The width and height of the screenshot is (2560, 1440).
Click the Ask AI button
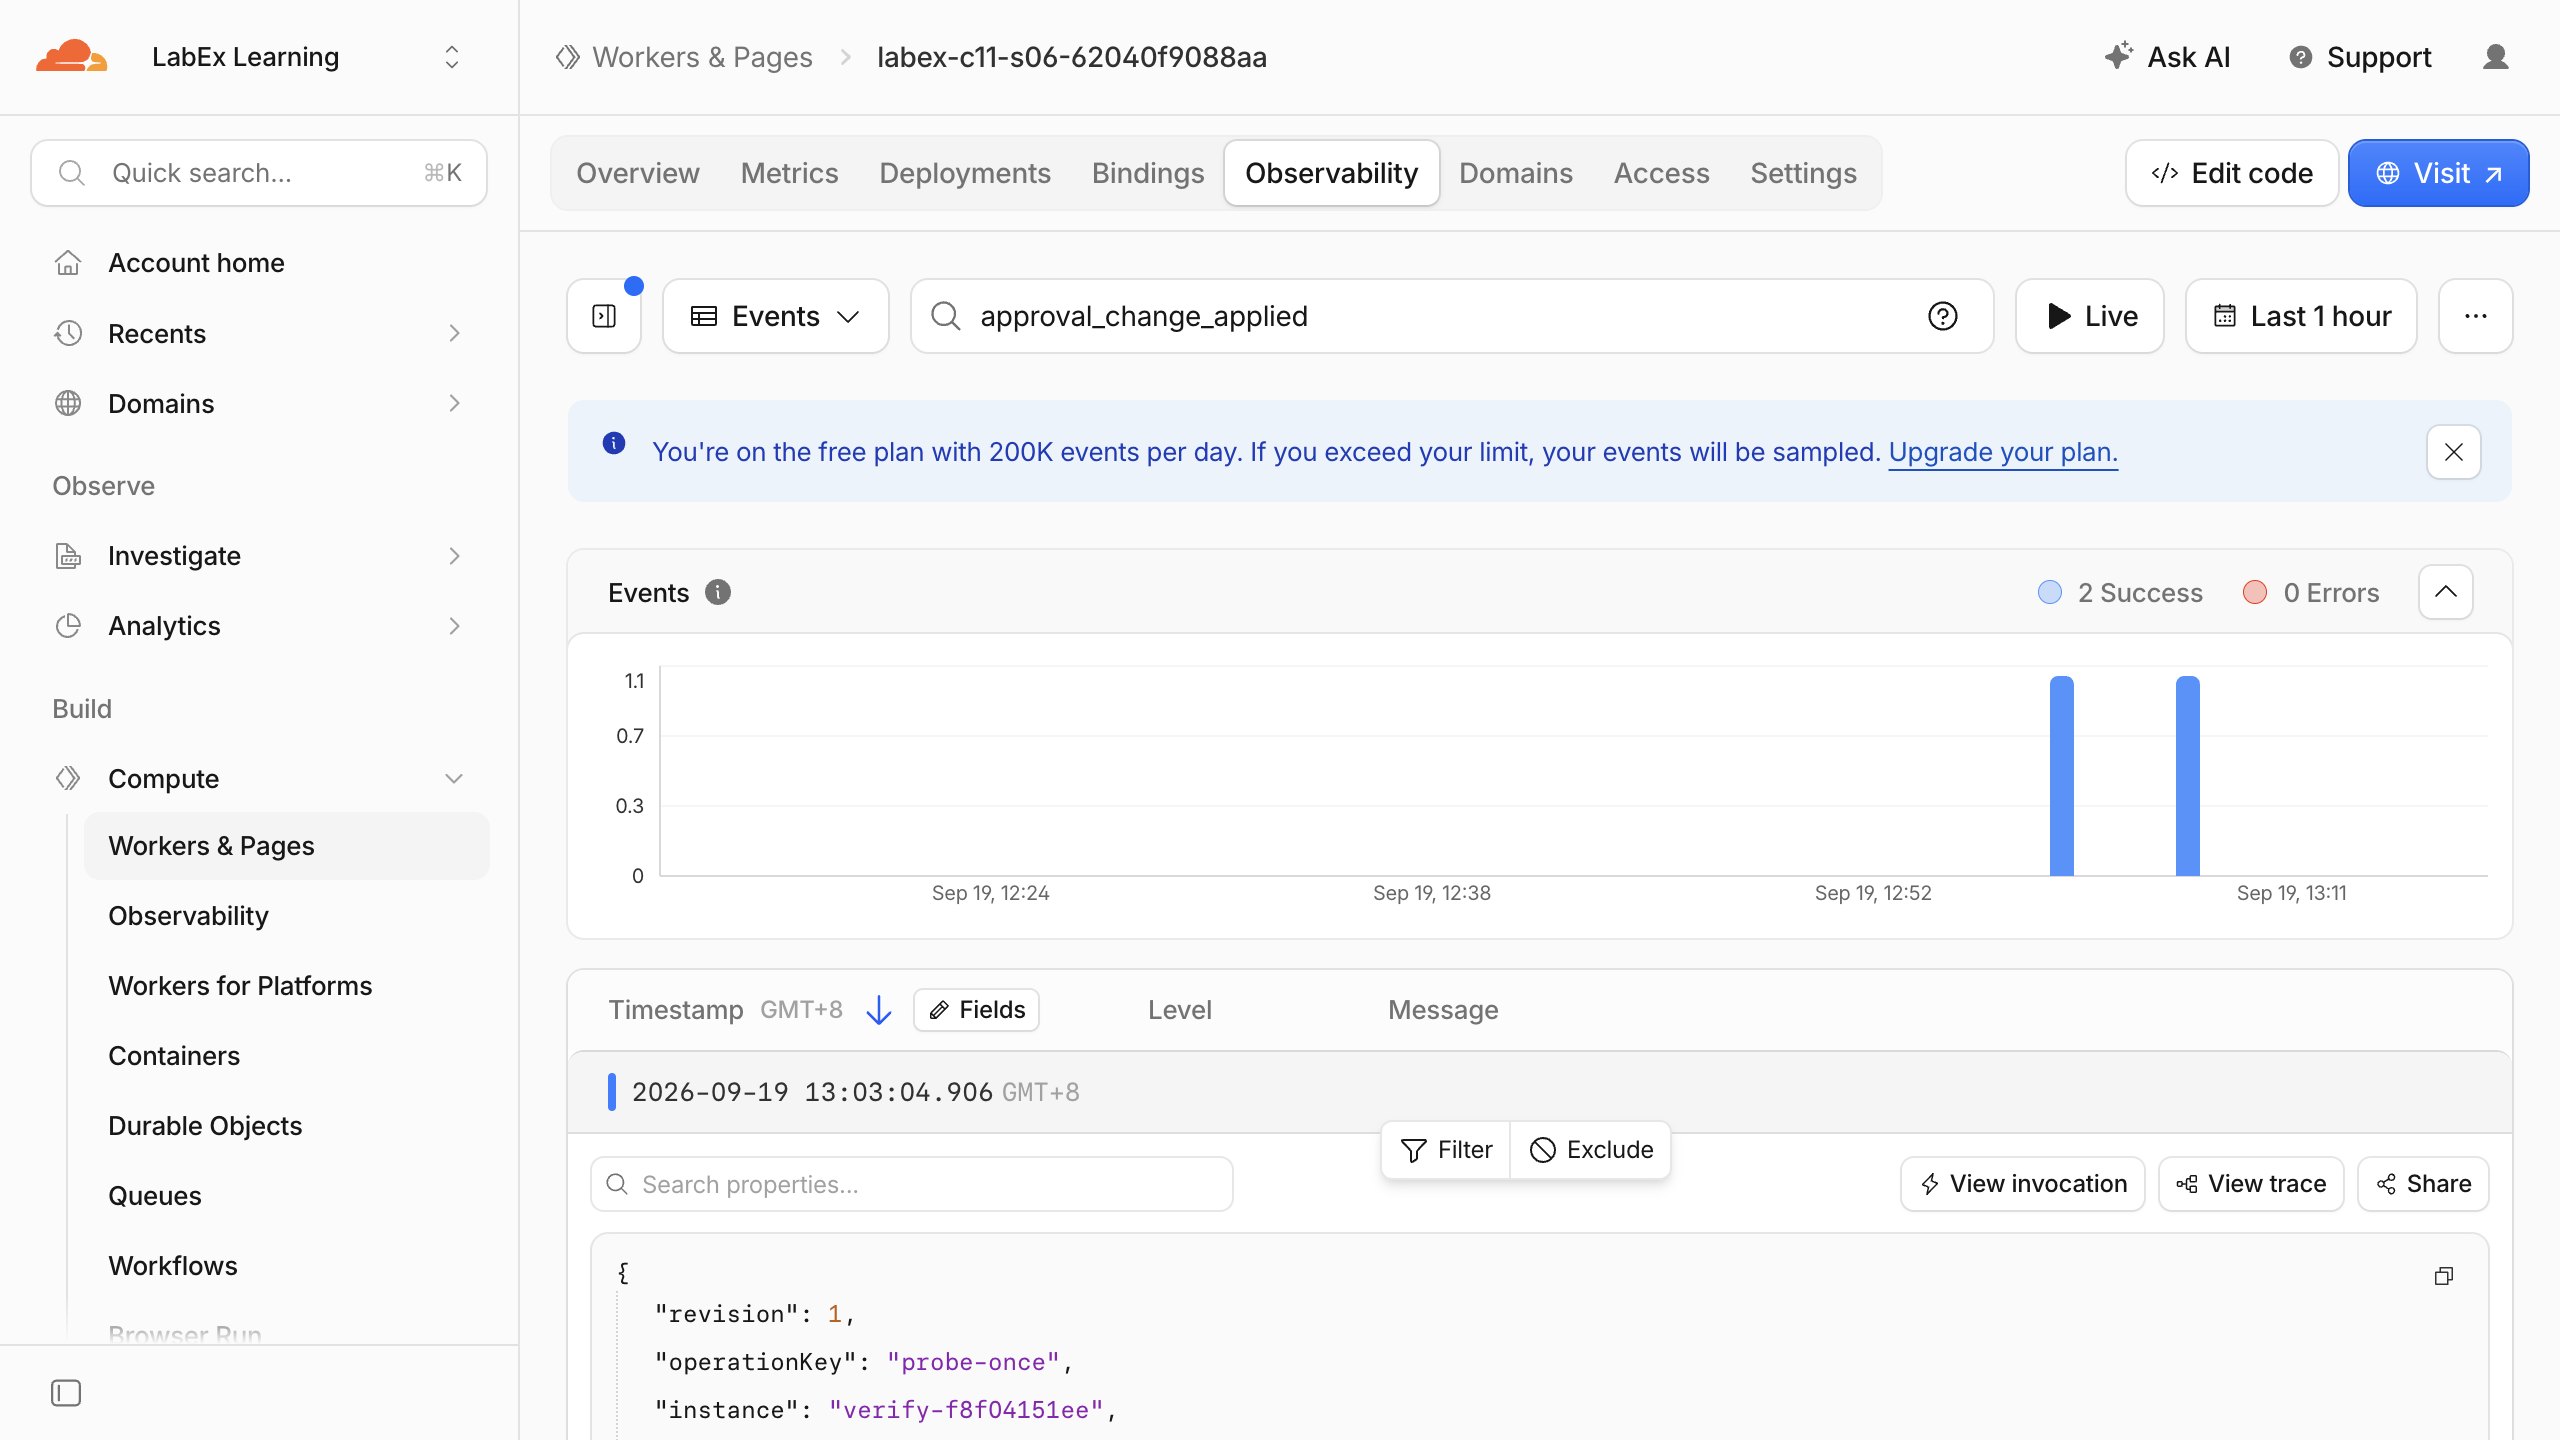(2167, 57)
